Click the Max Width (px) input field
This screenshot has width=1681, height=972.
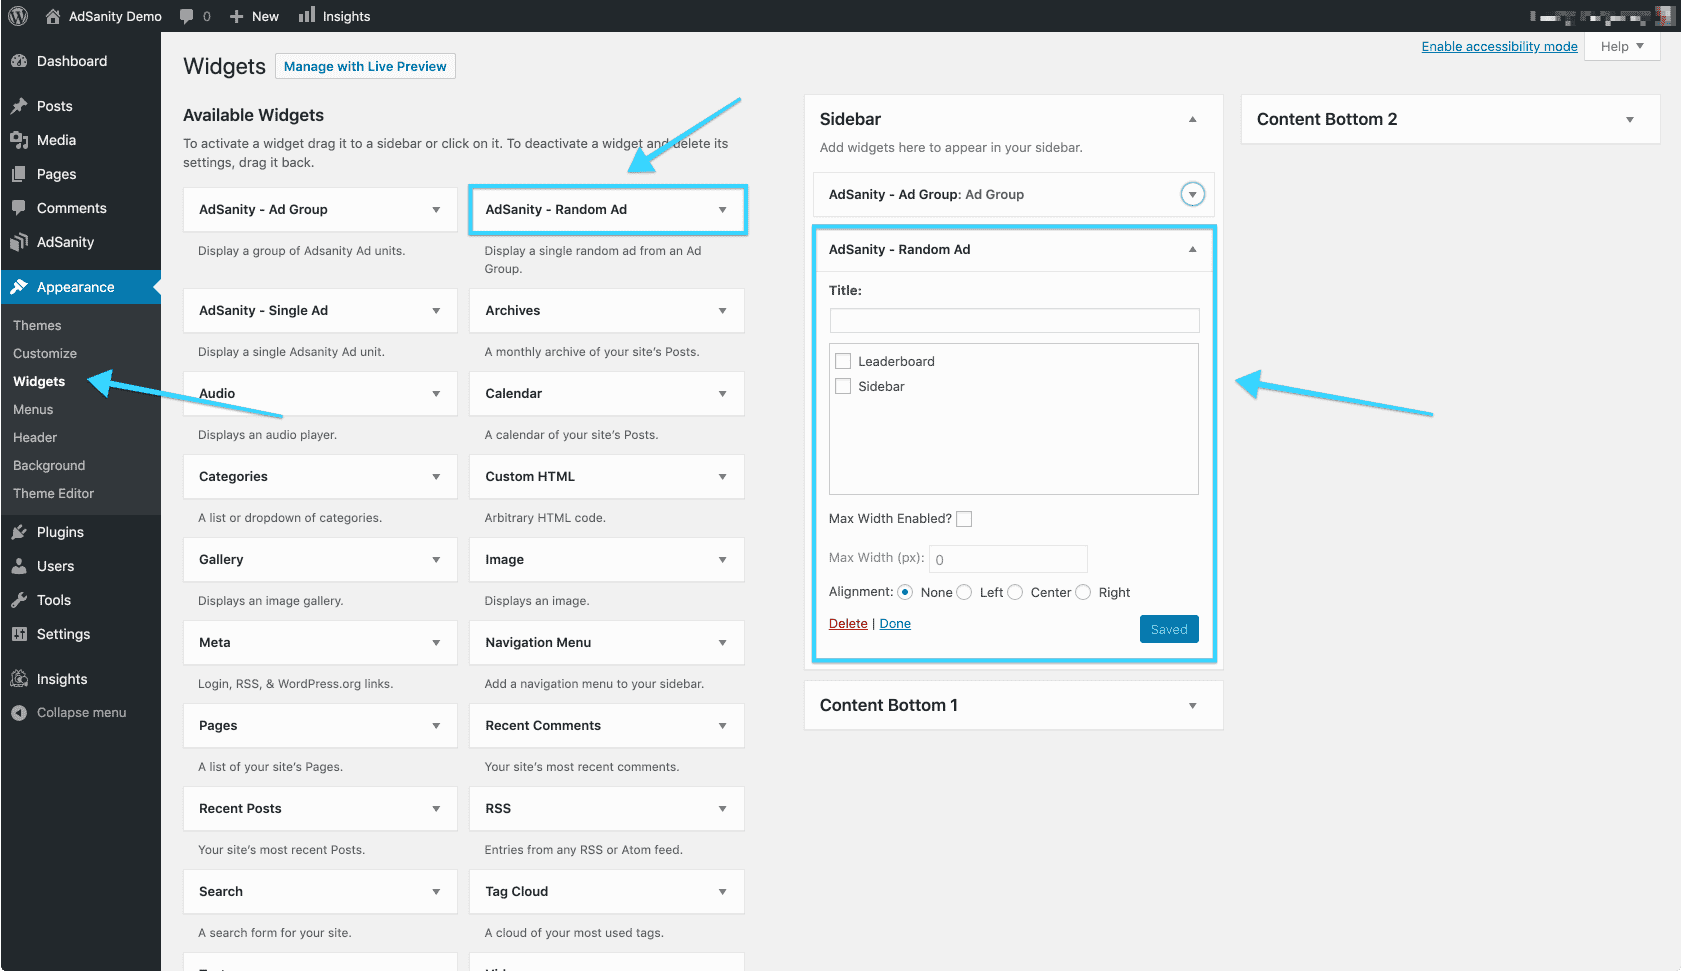point(1008,559)
